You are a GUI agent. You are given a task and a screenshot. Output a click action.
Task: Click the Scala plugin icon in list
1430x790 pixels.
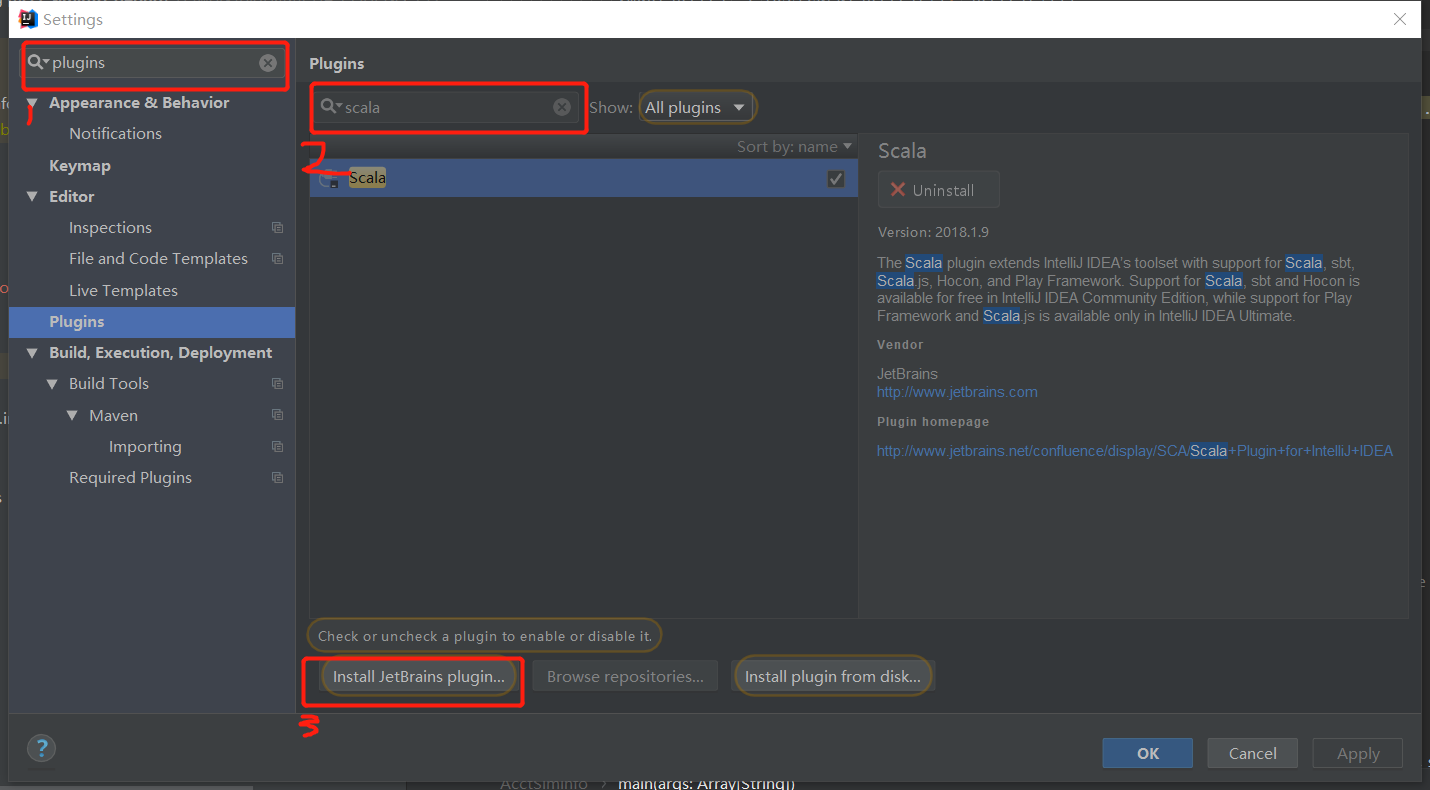328,179
